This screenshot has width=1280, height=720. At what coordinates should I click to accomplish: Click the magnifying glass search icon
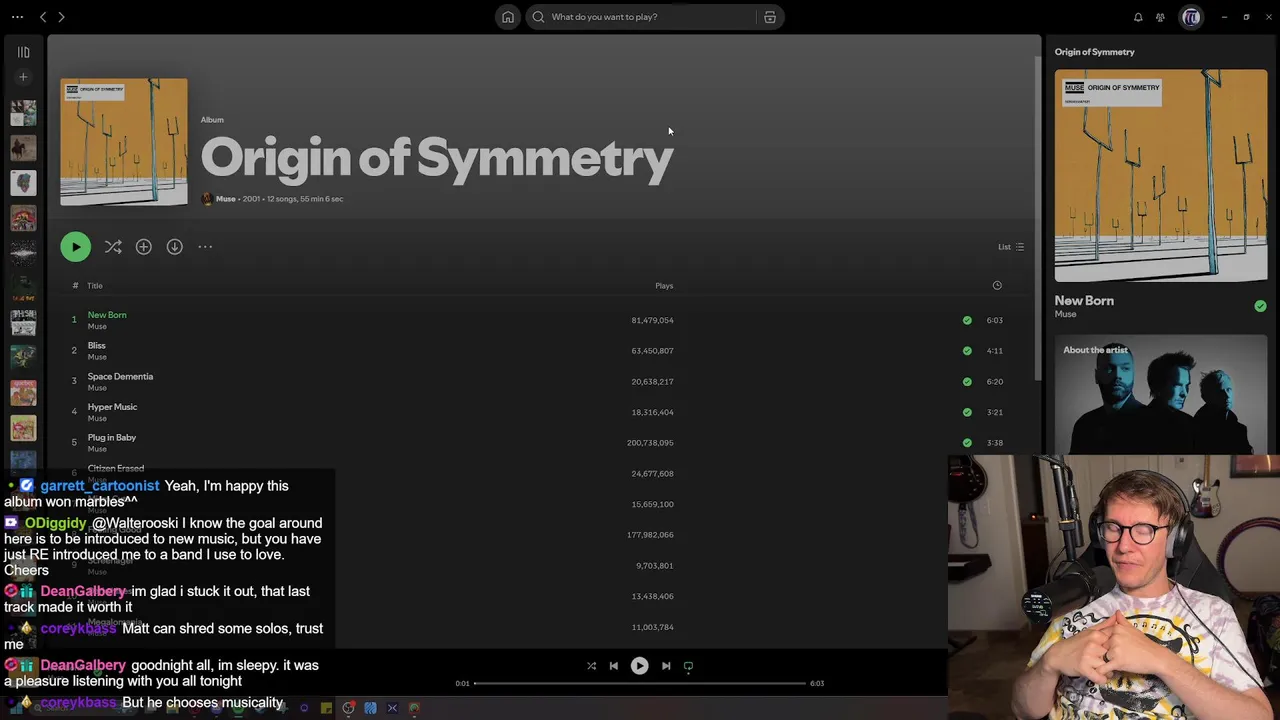click(539, 17)
